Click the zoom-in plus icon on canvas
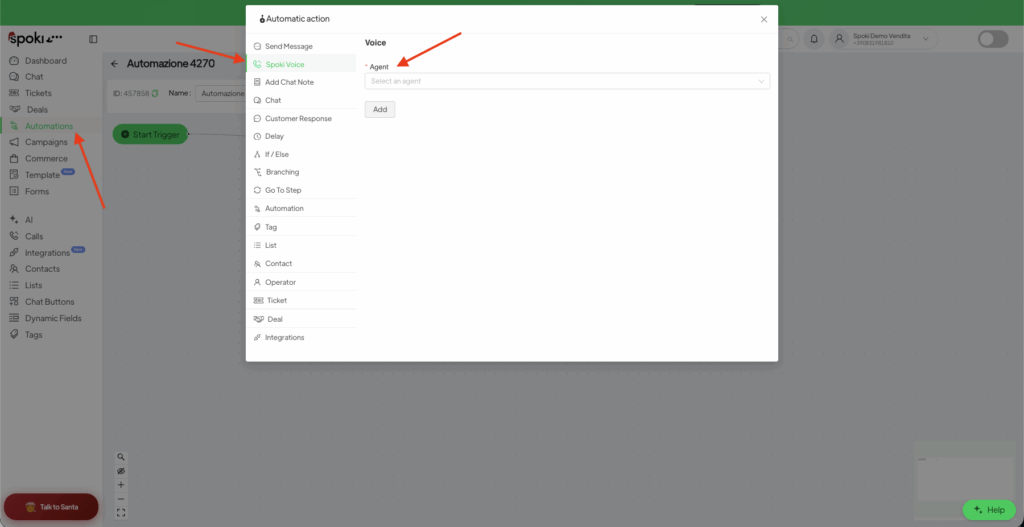This screenshot has width=1024, height=527. (121, 484)
